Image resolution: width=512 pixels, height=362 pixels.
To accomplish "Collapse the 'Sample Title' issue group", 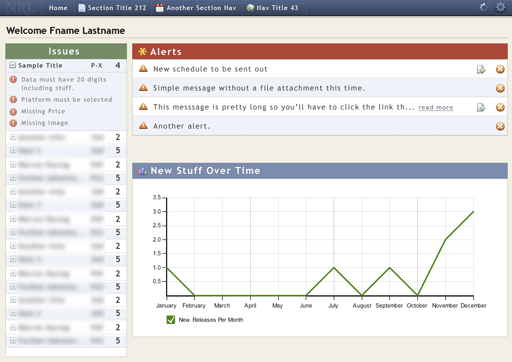I will click(x=13, y=65).
